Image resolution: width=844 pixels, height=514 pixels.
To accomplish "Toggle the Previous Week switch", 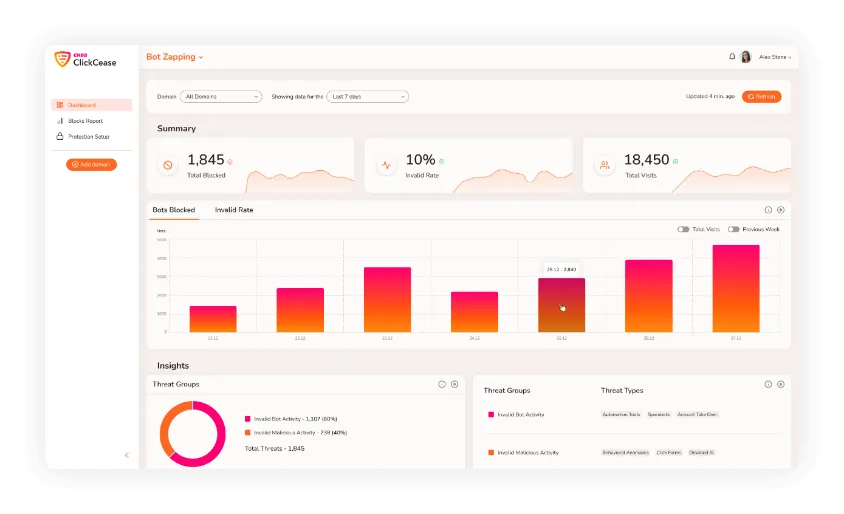I will tap(733, 229).
